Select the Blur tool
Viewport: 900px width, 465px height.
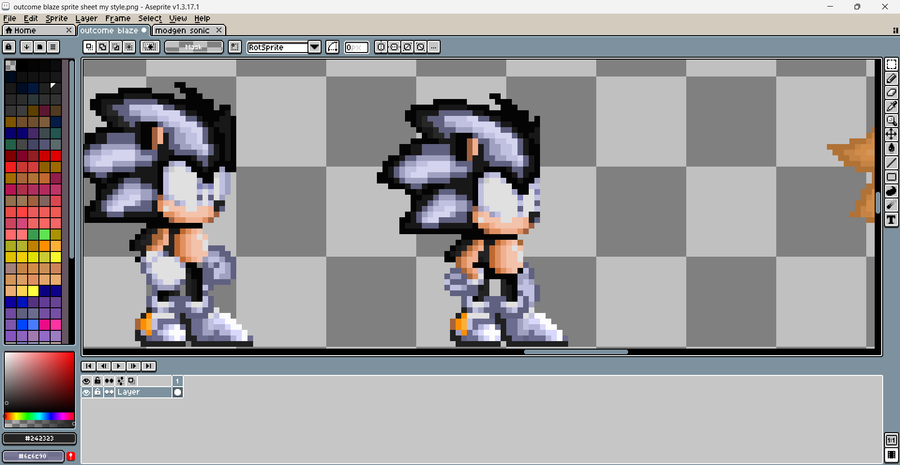tap(891, 205)
